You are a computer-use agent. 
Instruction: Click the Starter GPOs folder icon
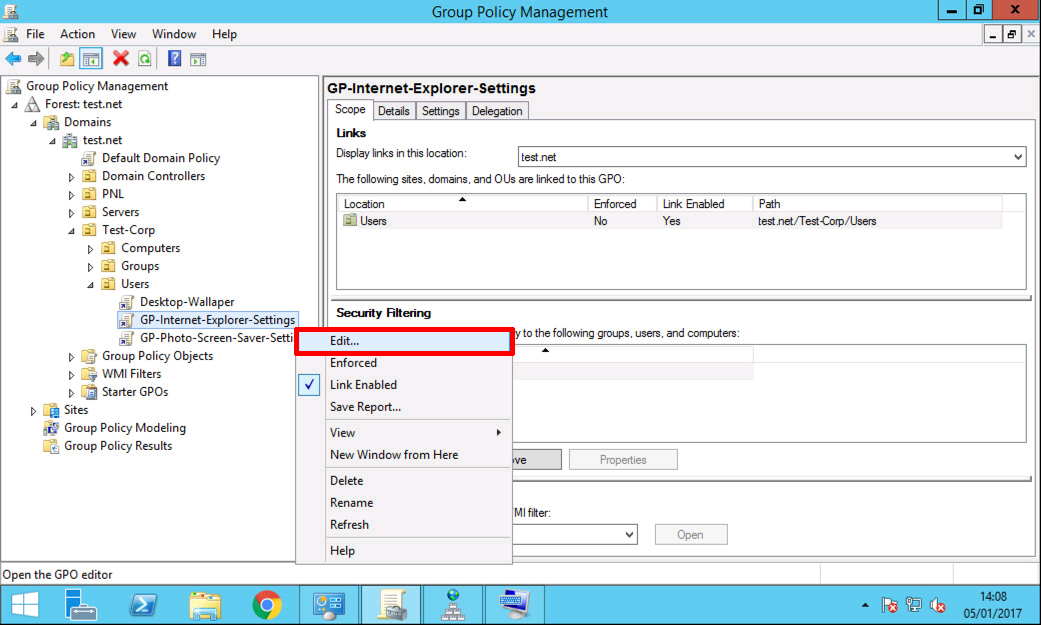[x=89, y=392]
